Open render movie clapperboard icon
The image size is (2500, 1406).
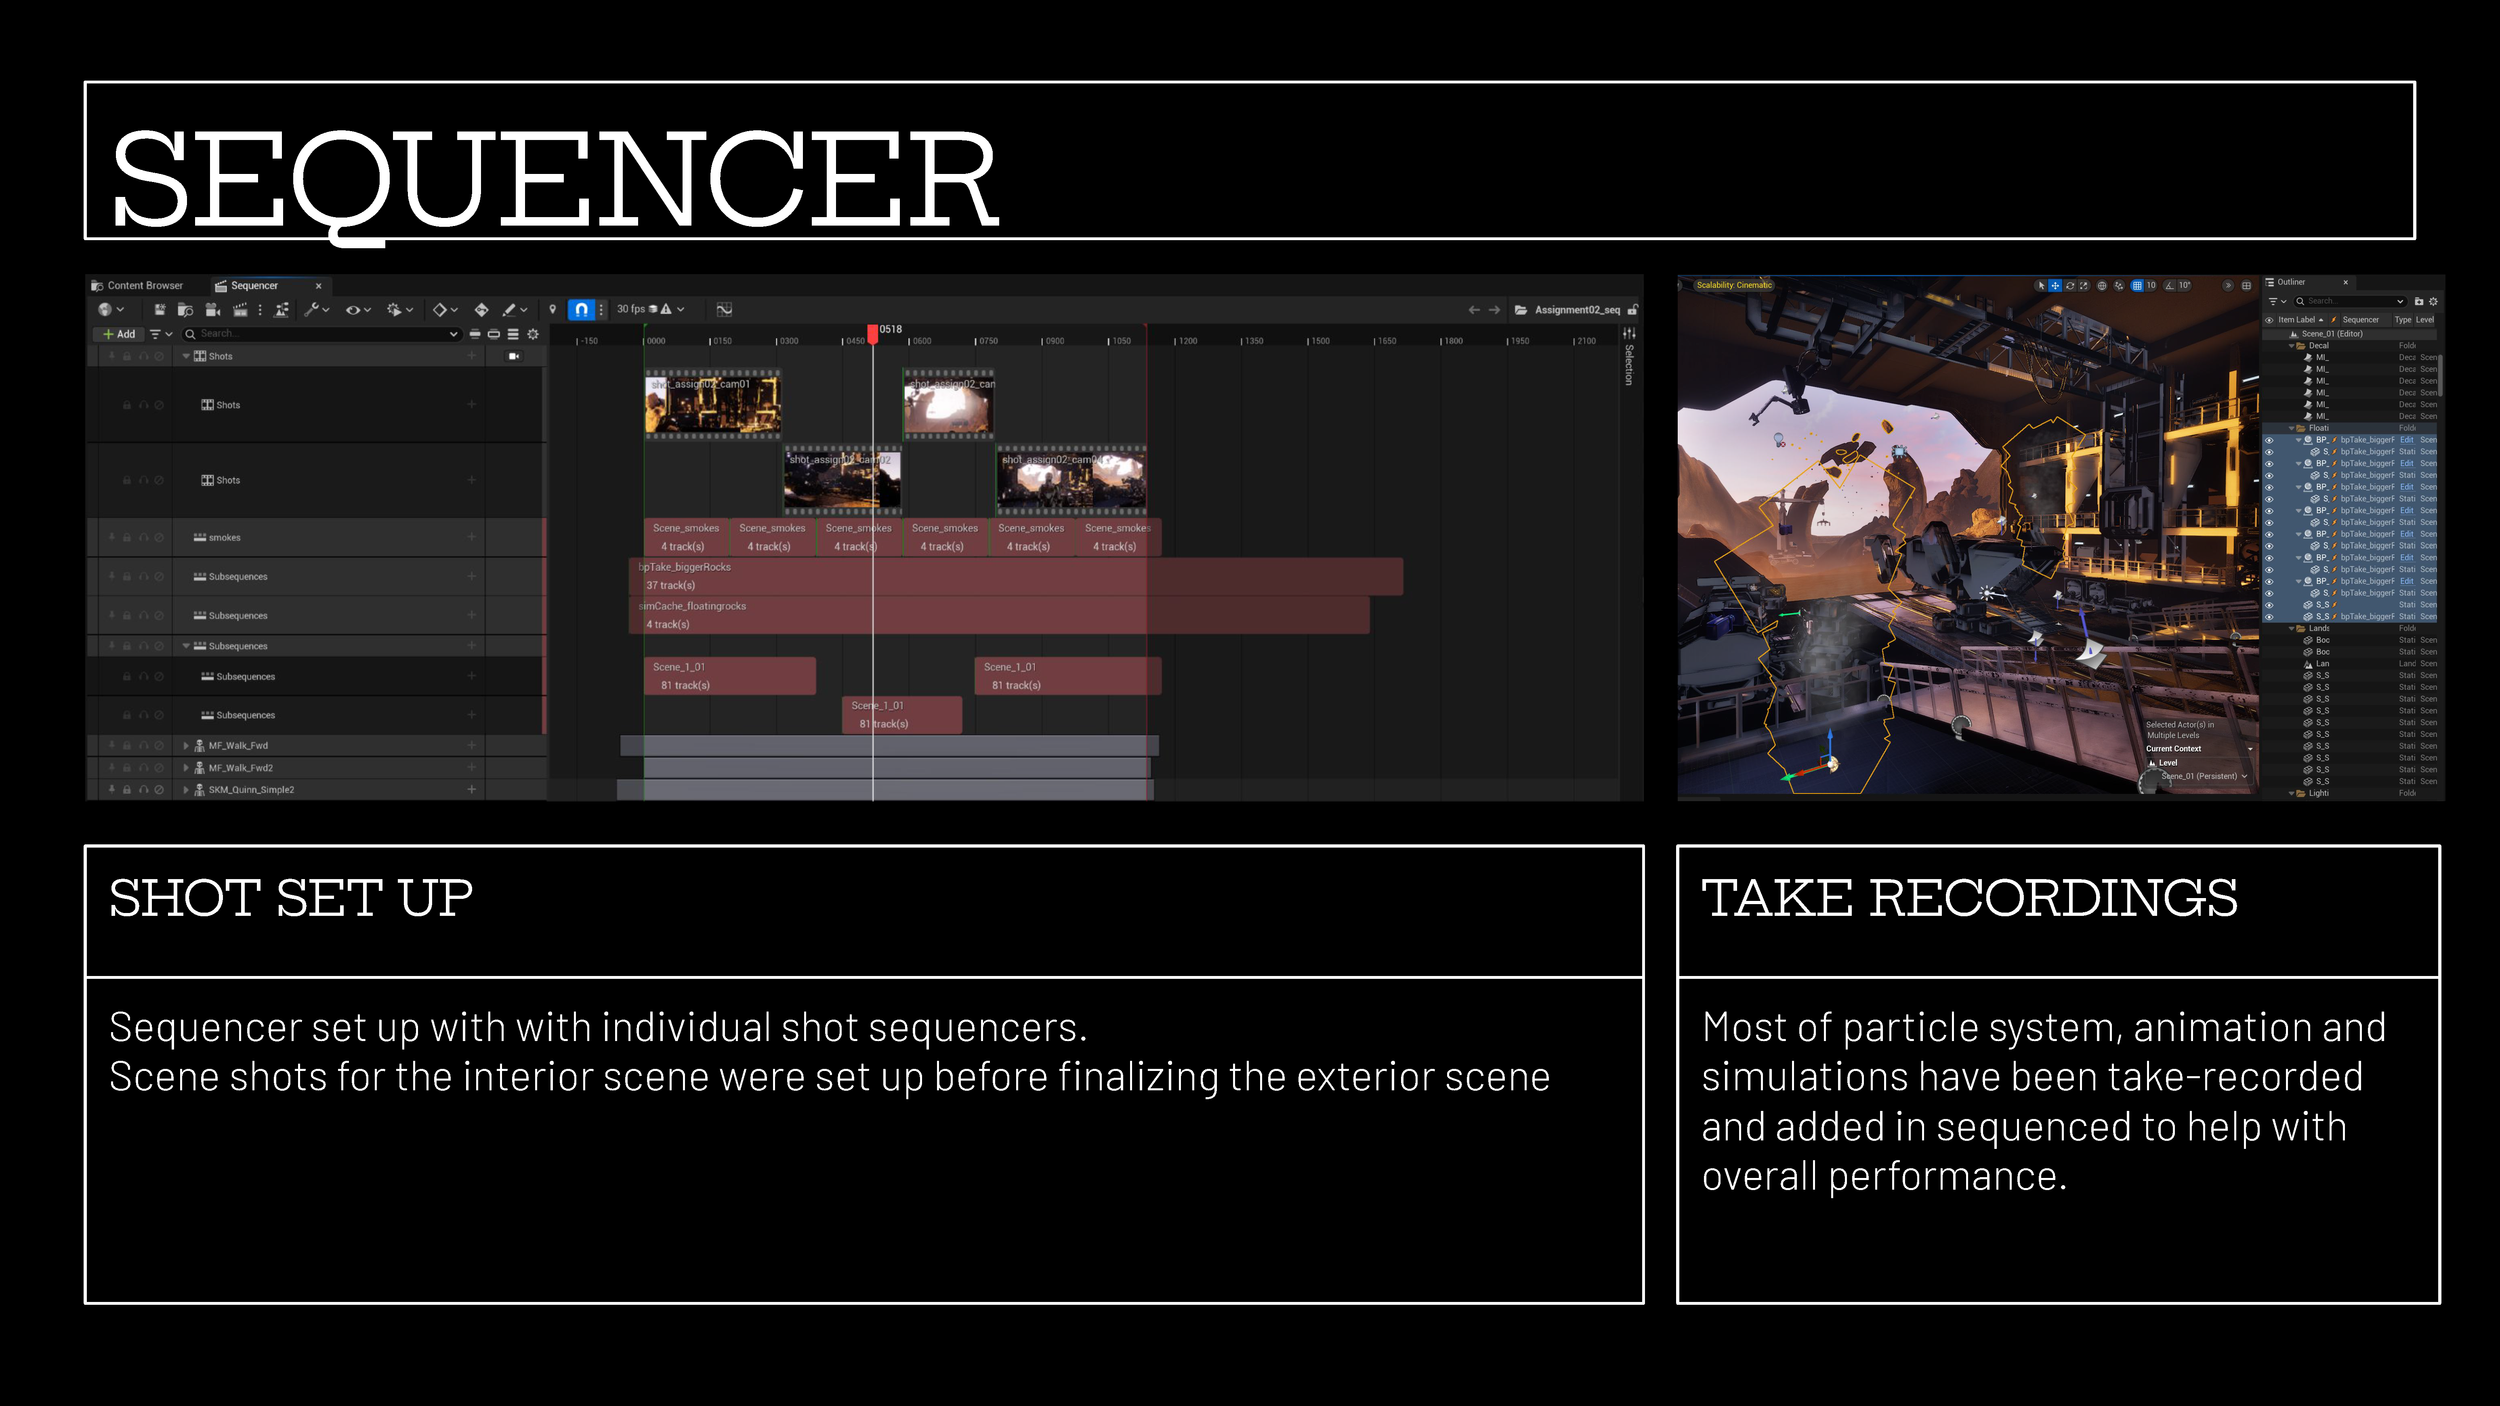[240, 310]
